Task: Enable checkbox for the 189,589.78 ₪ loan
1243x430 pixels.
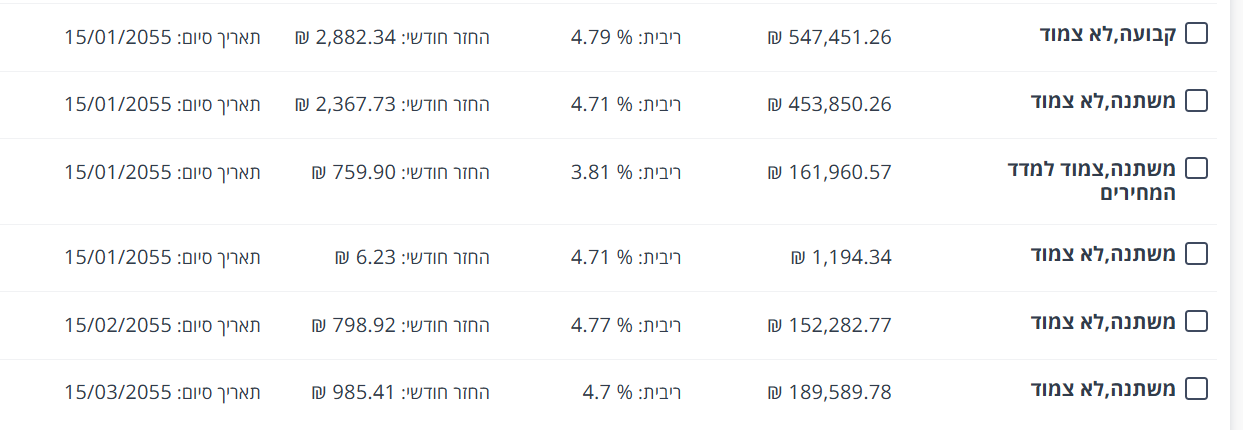Action: click(1195, 388)
